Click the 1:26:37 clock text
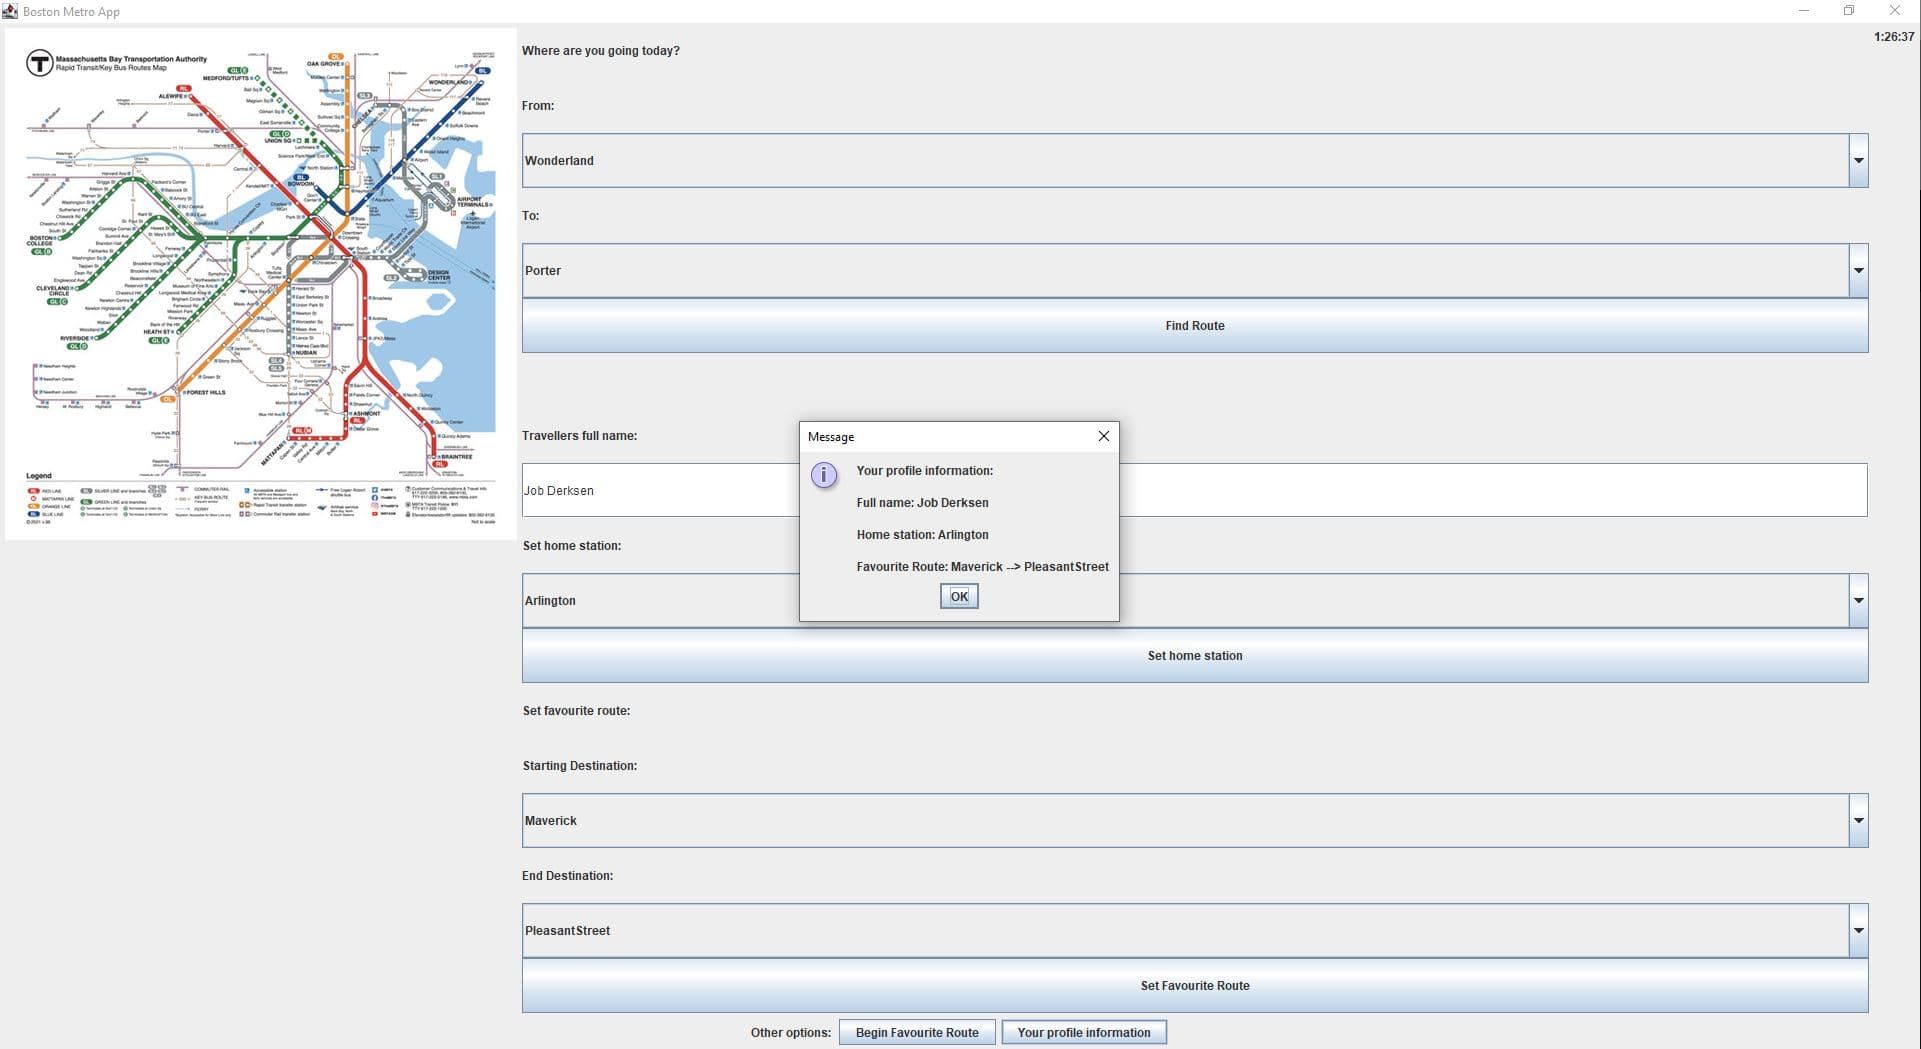1921x1049 pixels. click(1894, 37)
